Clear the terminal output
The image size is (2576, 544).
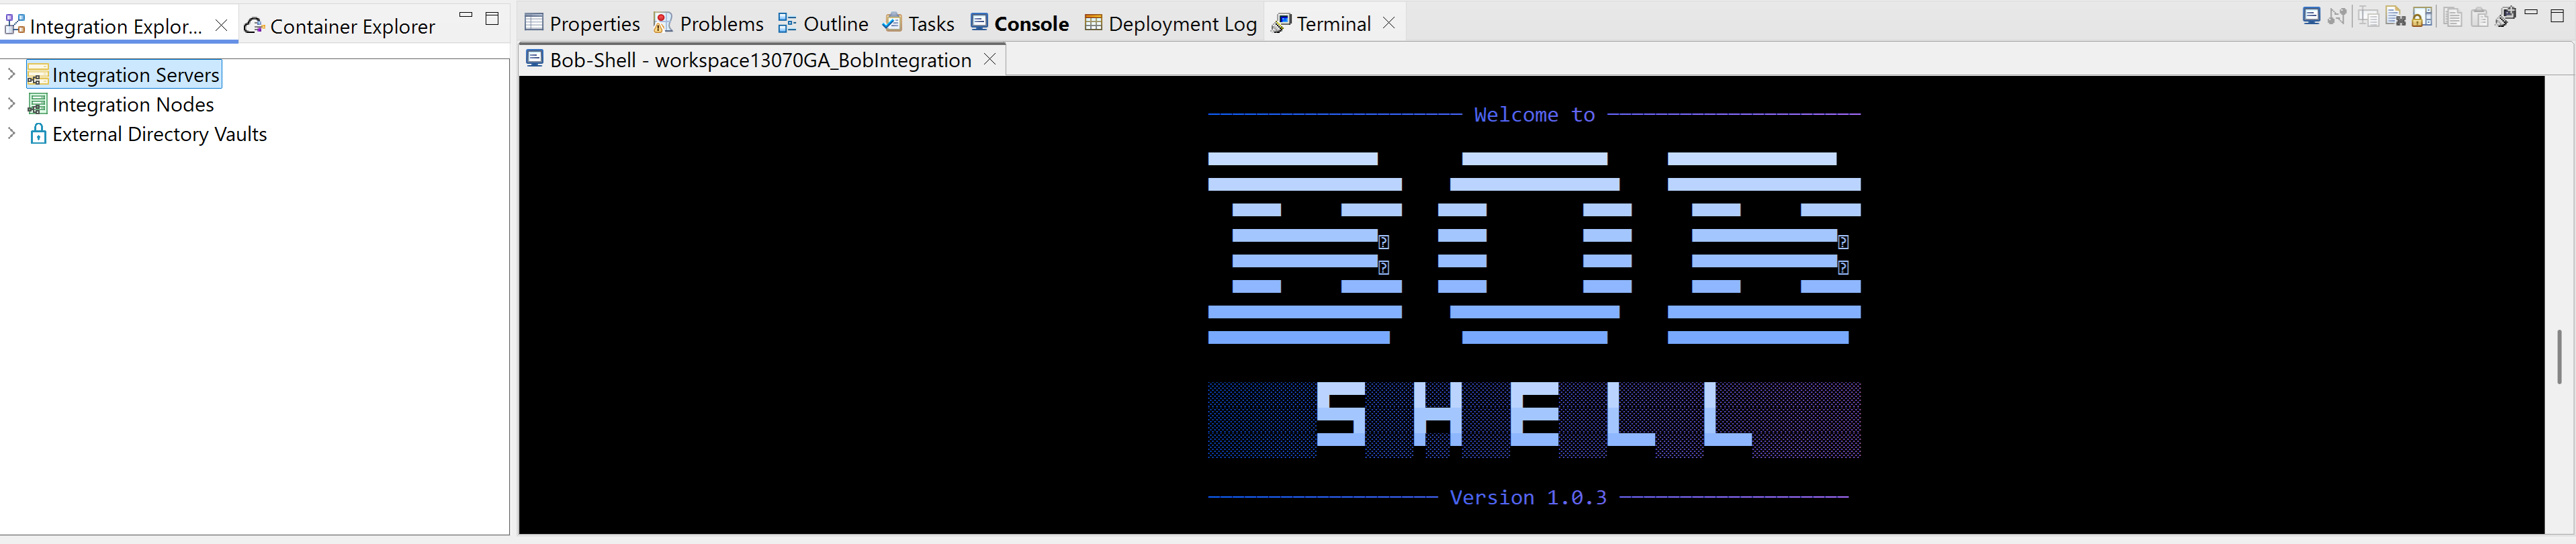point(2396,16)
